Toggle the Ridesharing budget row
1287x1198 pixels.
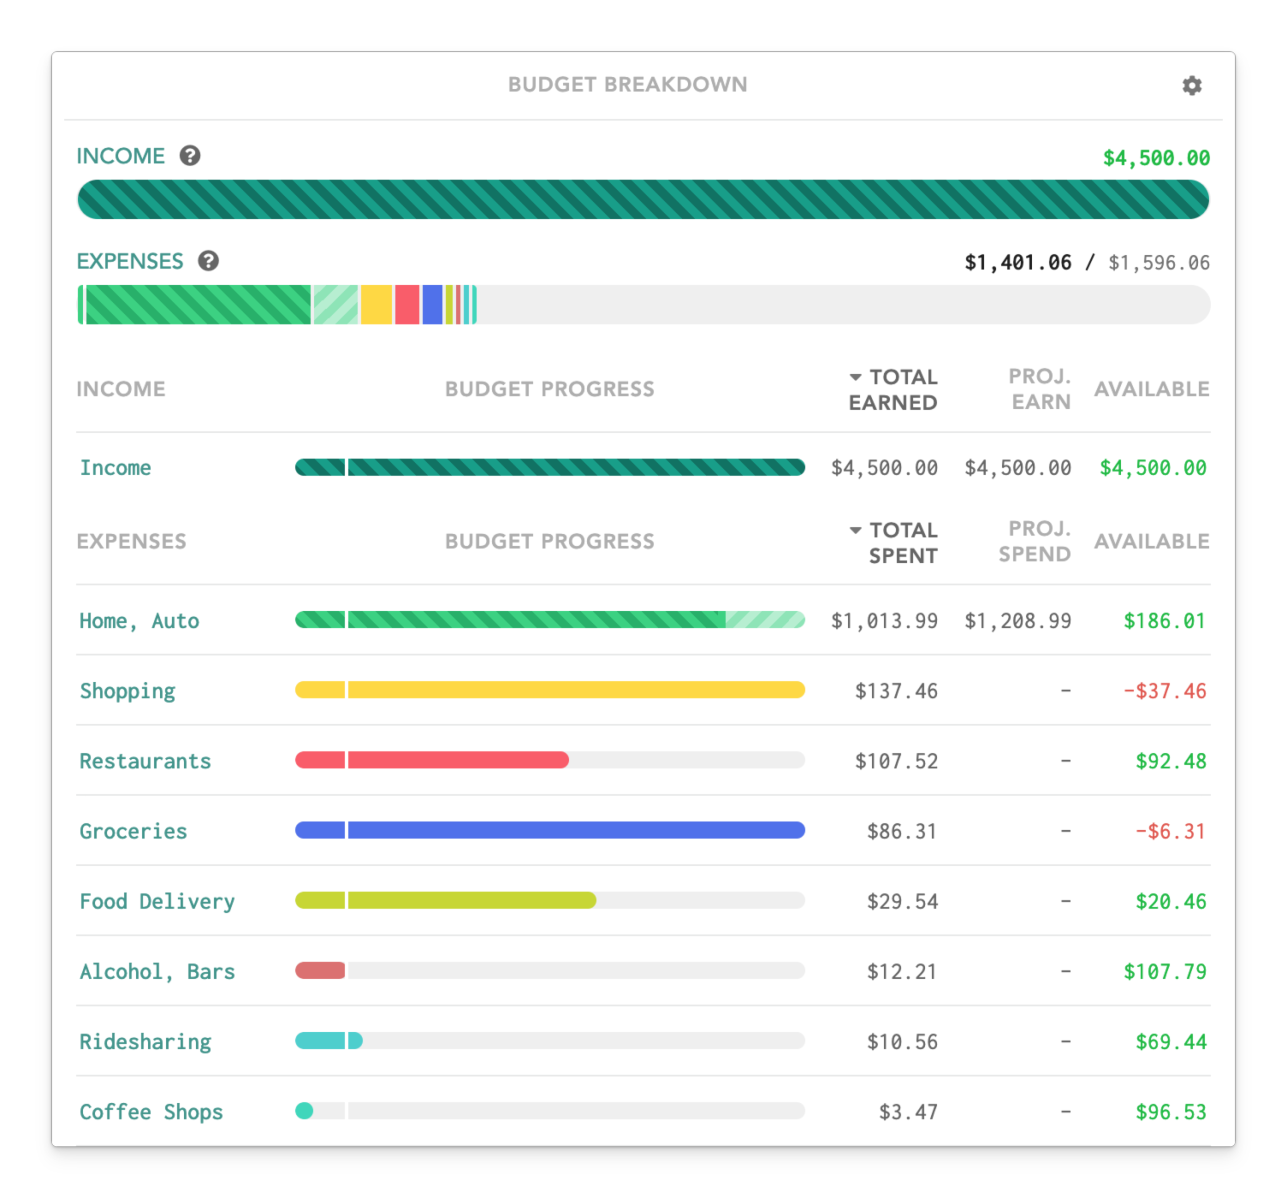(x=145, y=1041)
